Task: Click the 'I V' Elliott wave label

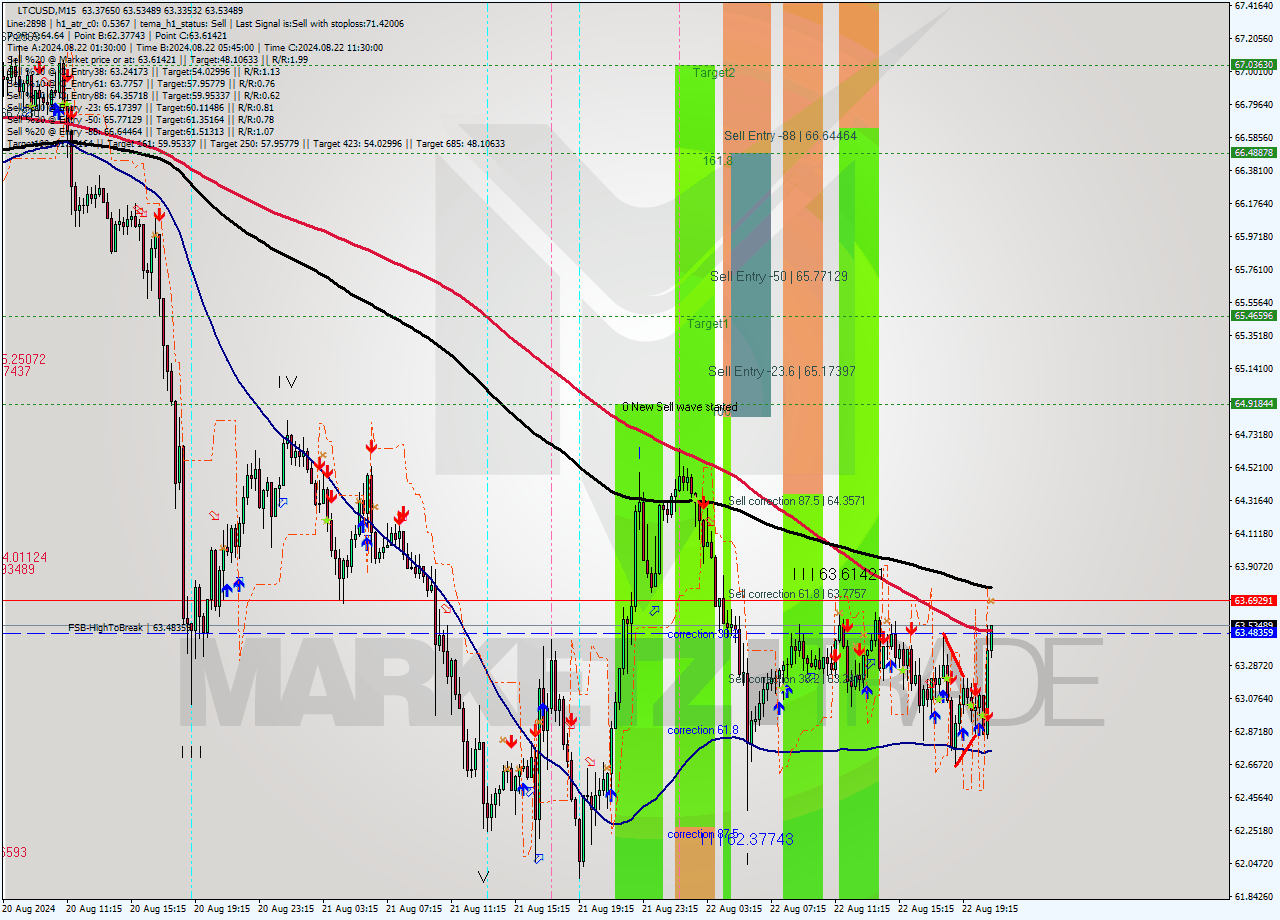Action: tap(288, 381)
